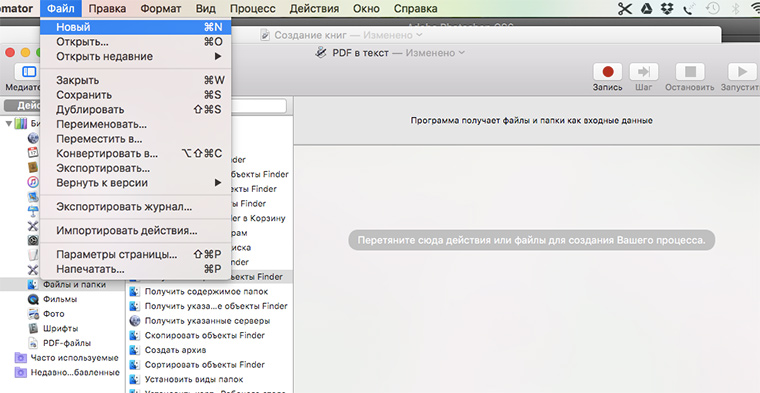Screen dimensions: 760x393
Task: Select the contacts book category icon in sidebar
Action: coord(32,167)
